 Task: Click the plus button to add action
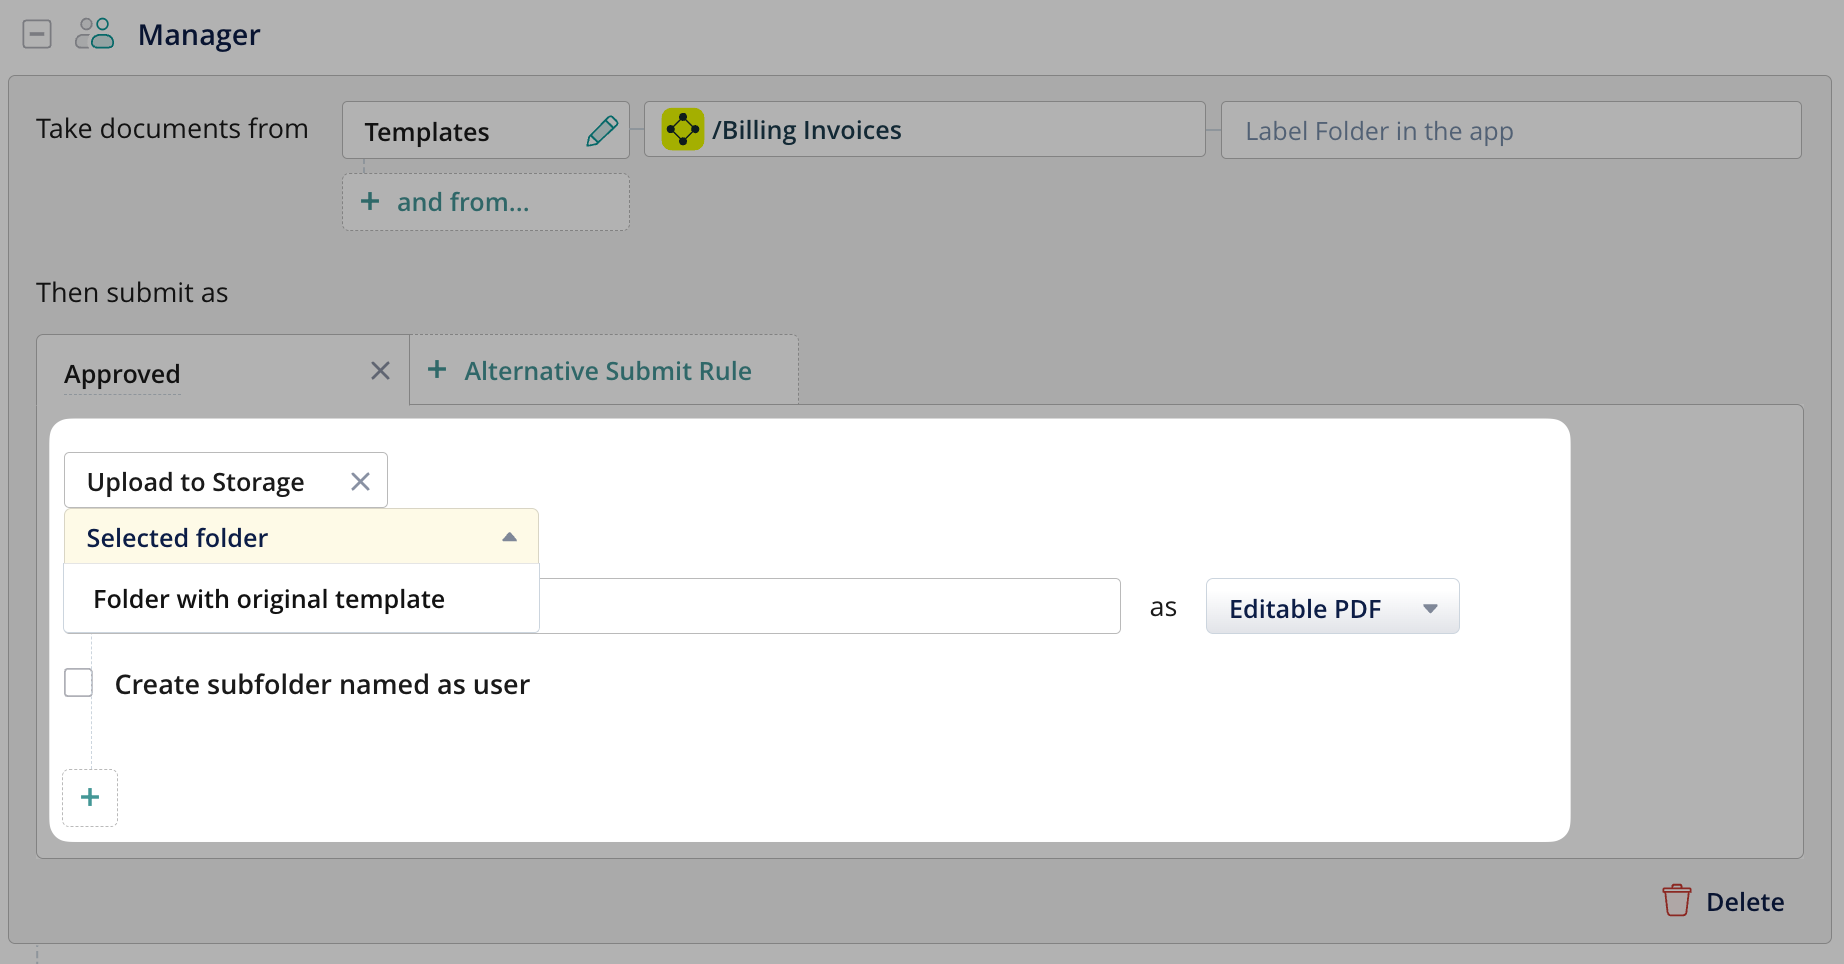point(90,797)
